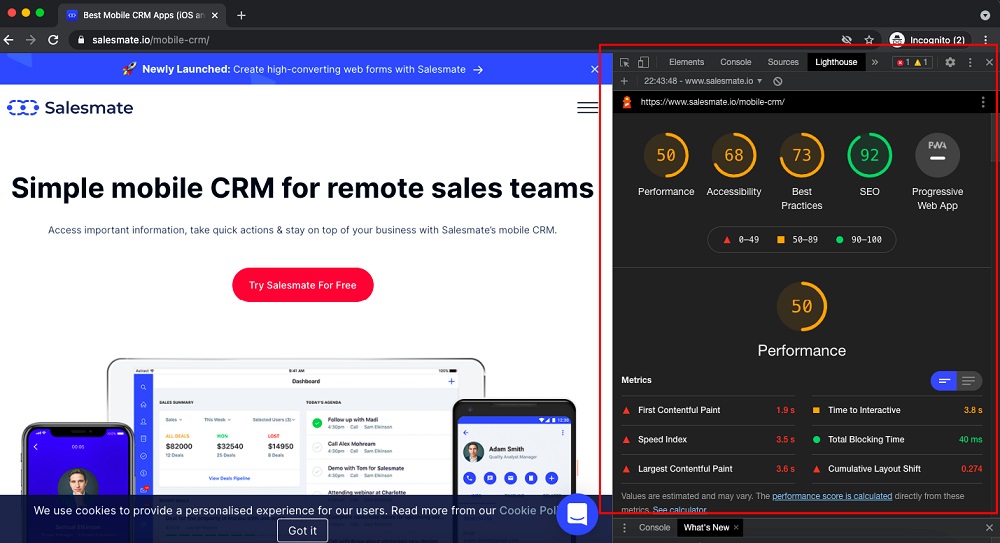The width and height of the screenshot is (1000, 543).
Task: Open the report selector dropdown 22:43:48
Action: (x=703, y=81)
